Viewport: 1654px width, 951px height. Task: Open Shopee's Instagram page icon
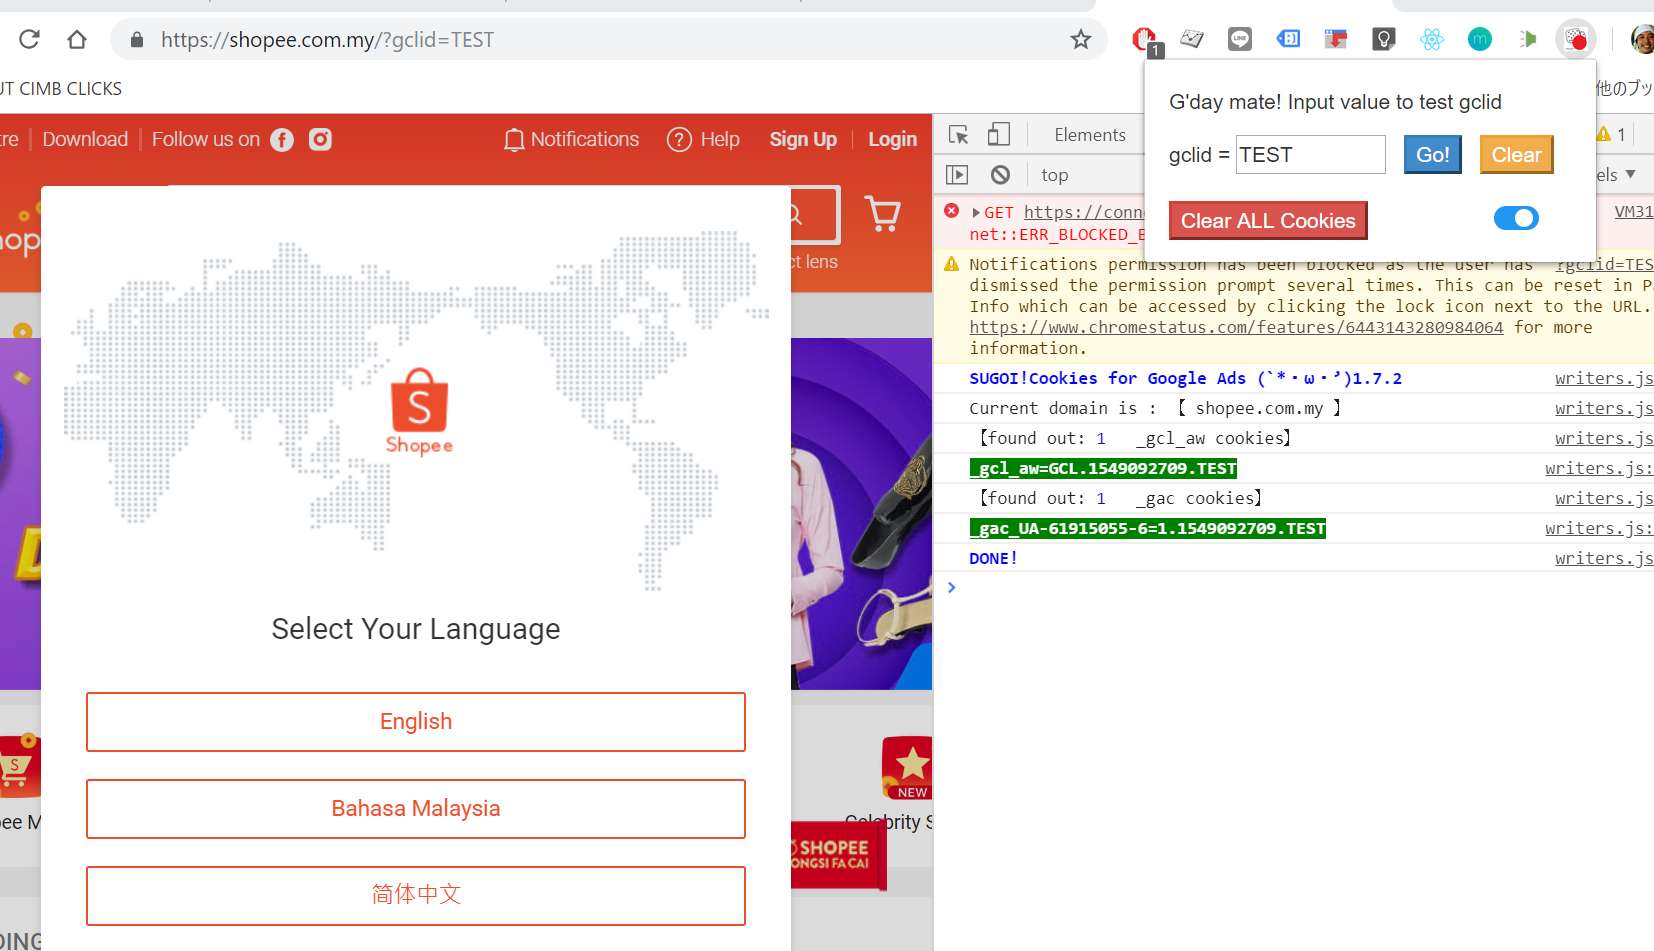point(320,140)
